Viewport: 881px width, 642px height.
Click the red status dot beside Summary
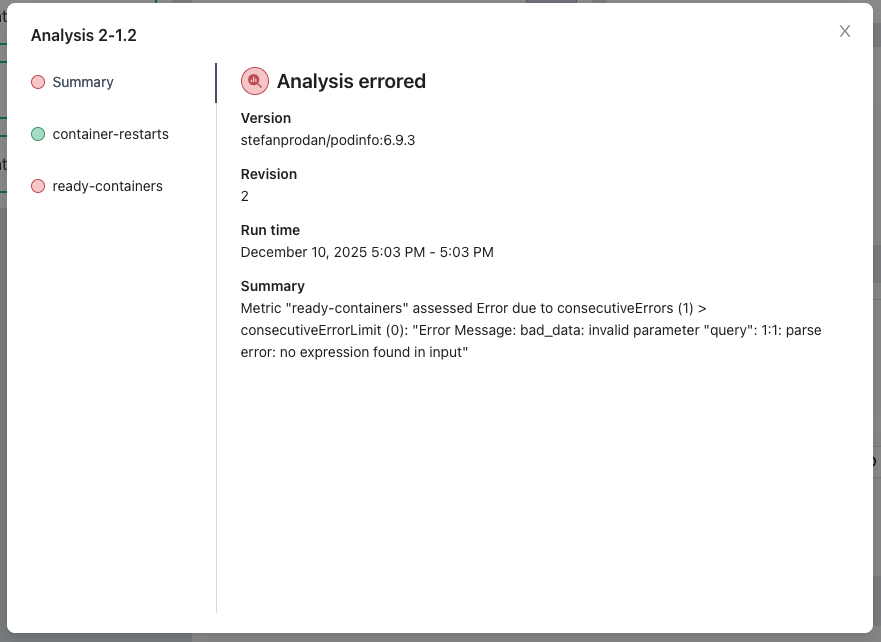(x=38, y=82)
